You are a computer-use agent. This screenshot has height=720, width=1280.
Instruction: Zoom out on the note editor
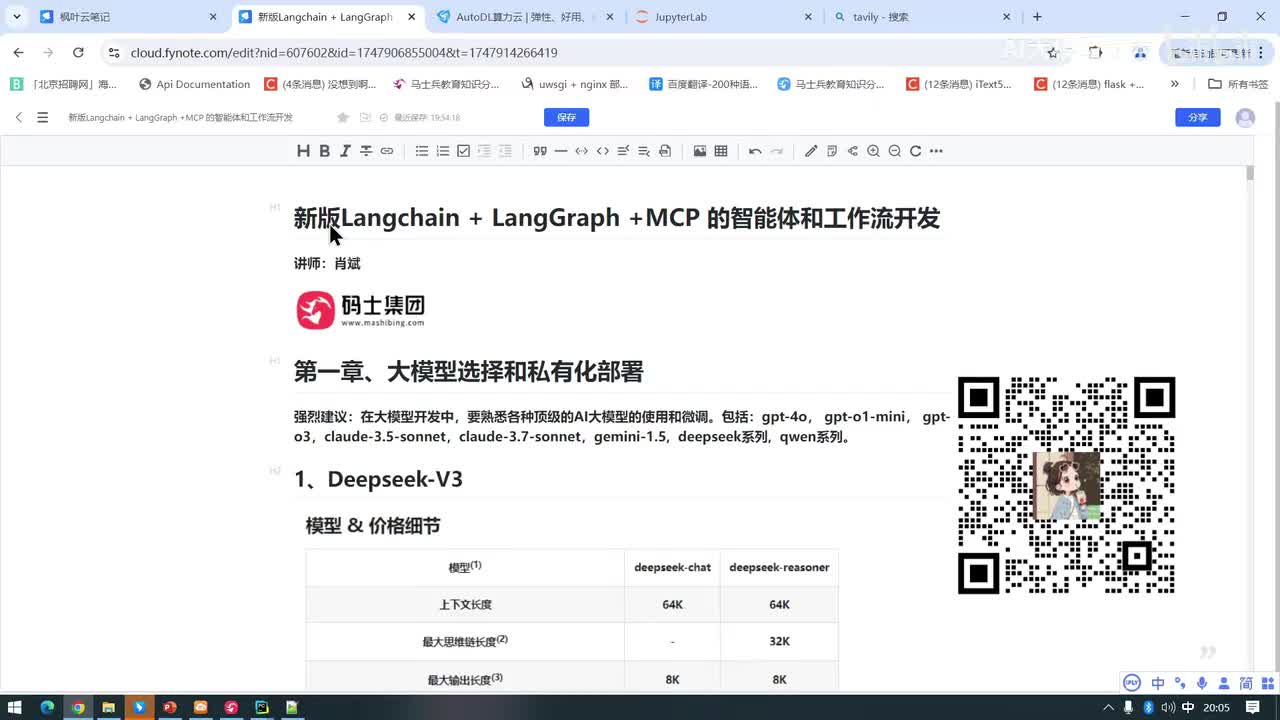(894, 151)
